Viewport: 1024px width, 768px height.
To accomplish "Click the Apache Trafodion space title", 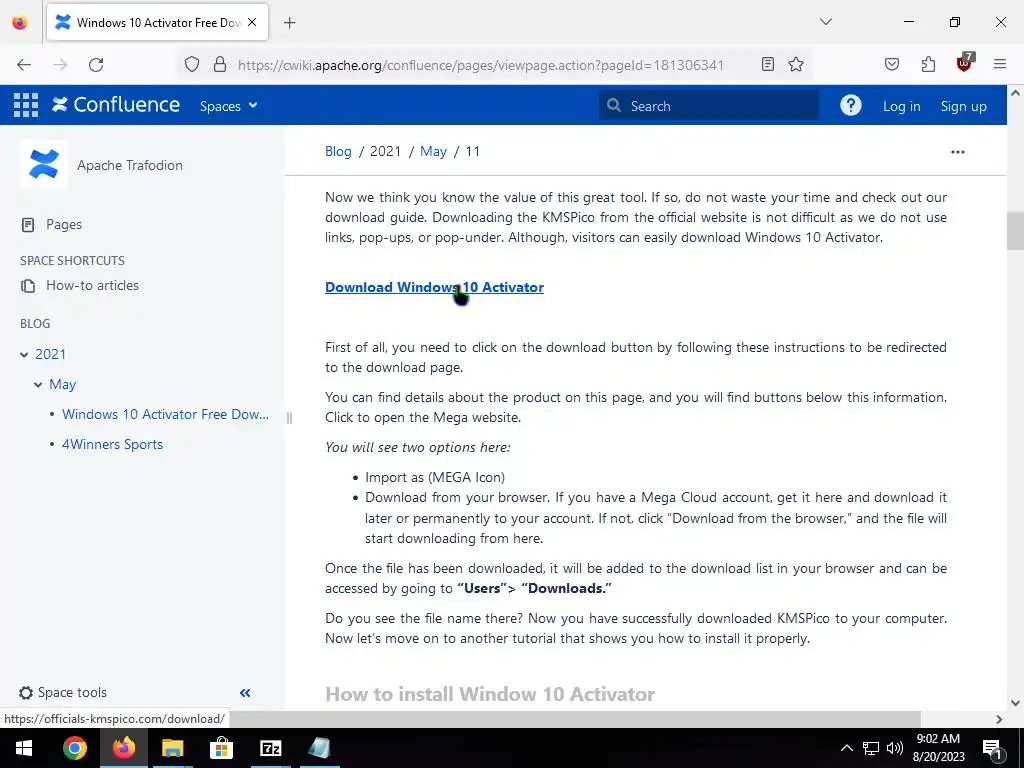I will coord(130,165).
